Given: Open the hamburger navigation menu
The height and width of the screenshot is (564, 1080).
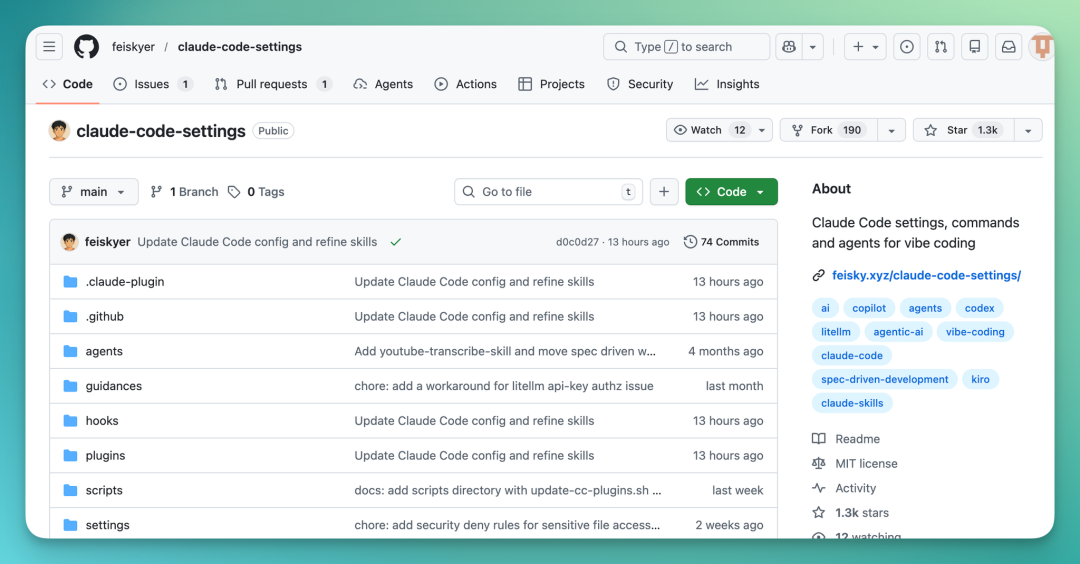Looking at the screenshot, I should [49, 47].
